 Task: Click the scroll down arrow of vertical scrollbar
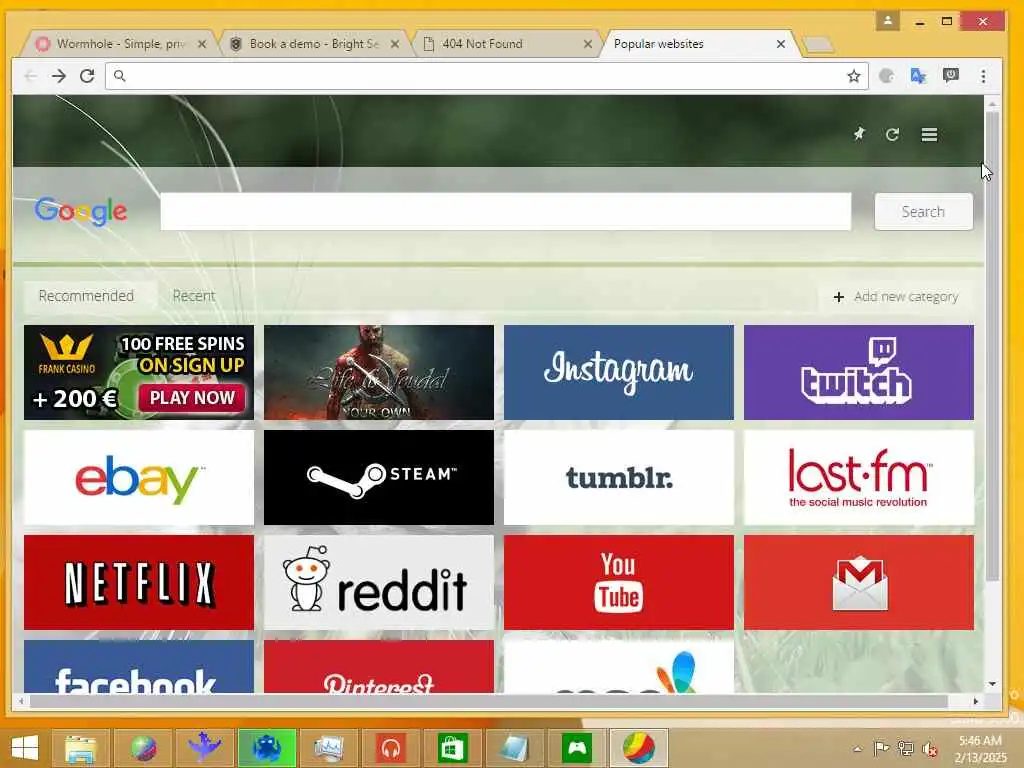[x=992, y=684]
